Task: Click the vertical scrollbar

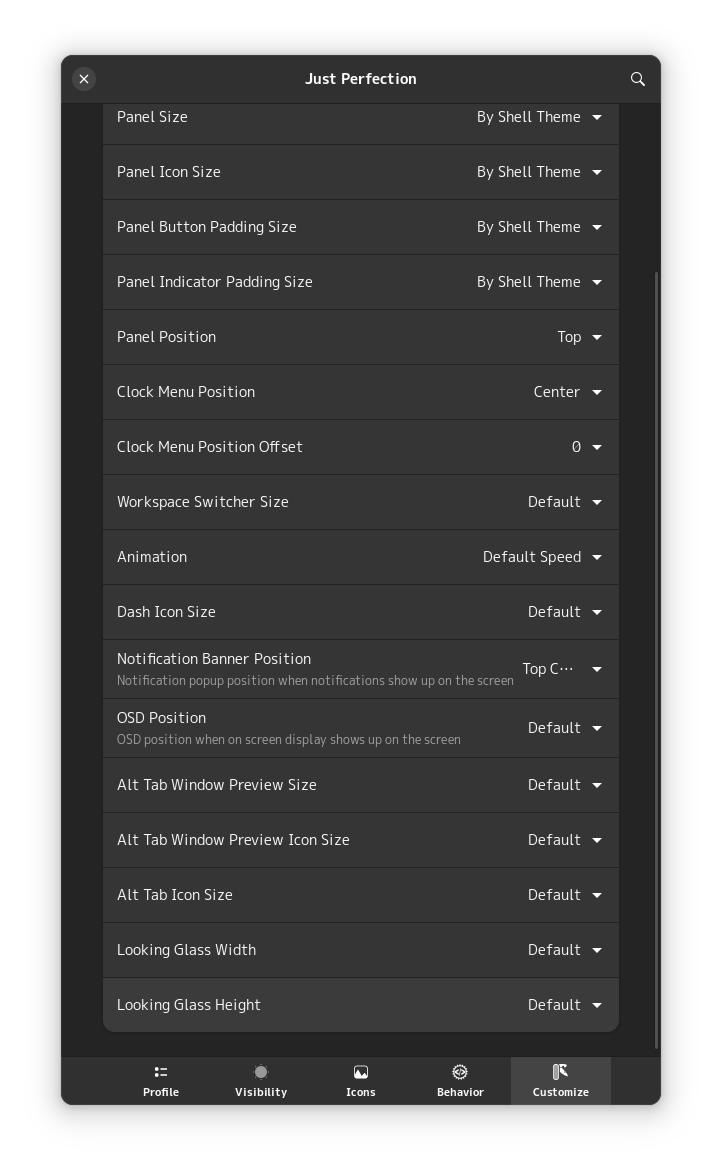Action: [x=656, y=660]
